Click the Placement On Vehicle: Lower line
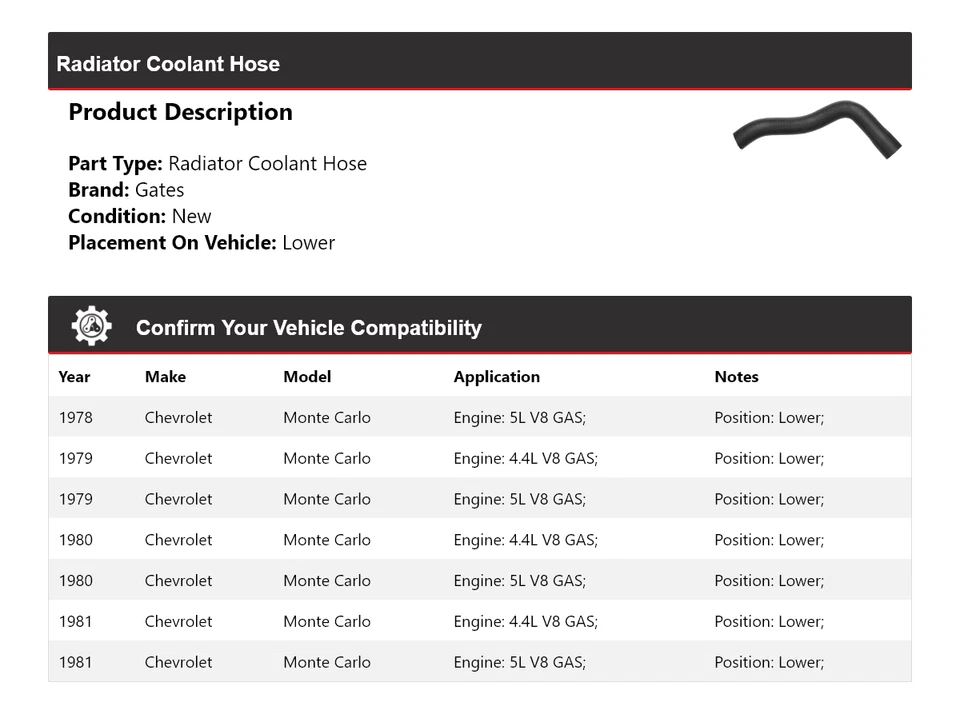This screenshot has width=960, height=714. pos(201,242)
